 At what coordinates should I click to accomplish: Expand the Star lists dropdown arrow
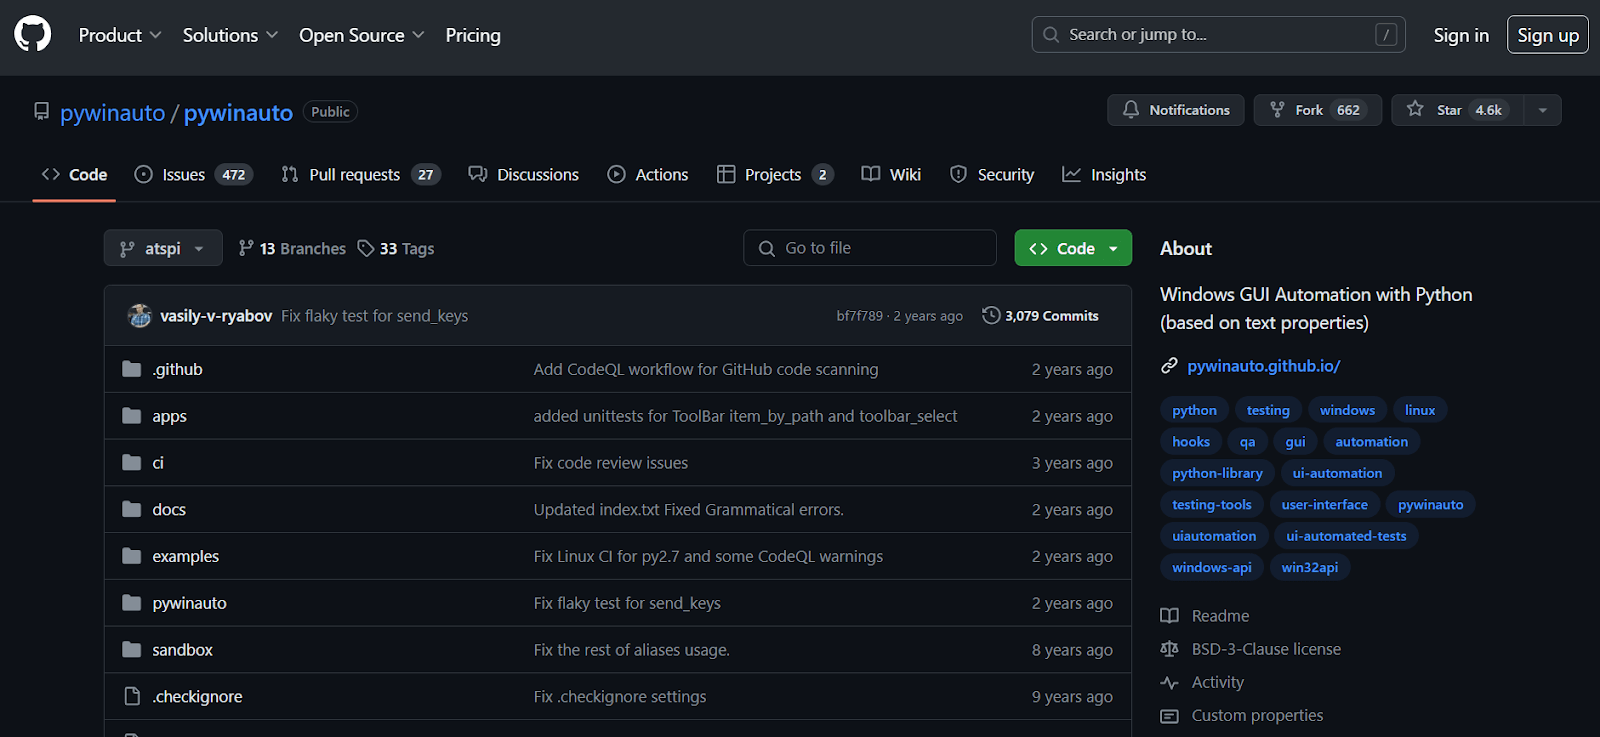pyautogui.click(x=1543, y=110)
